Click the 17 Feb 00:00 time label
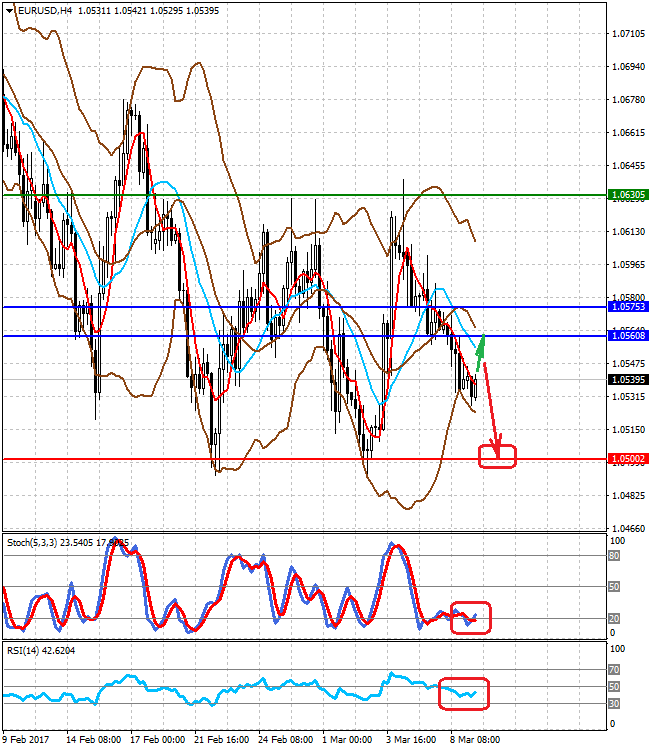The image size is (649, 751). [x=158, y=740]
